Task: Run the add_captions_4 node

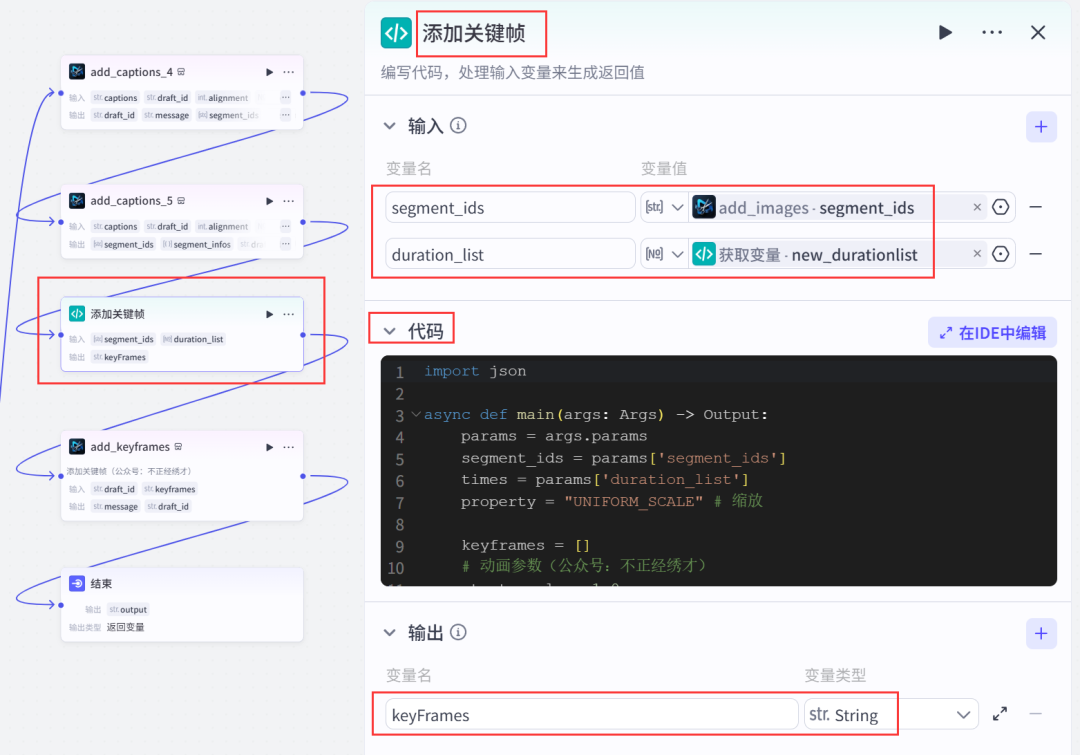Action: point(269,72)
